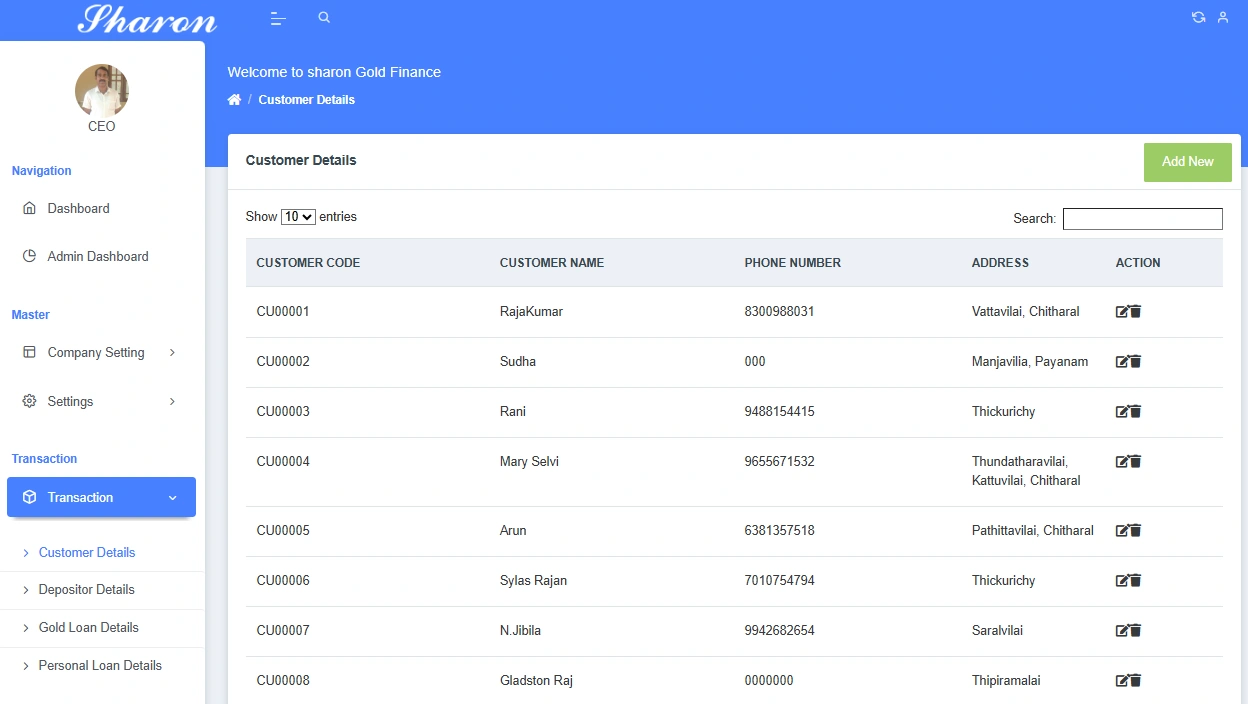Open the entries per page dropdown

click(x=298, y=217)
